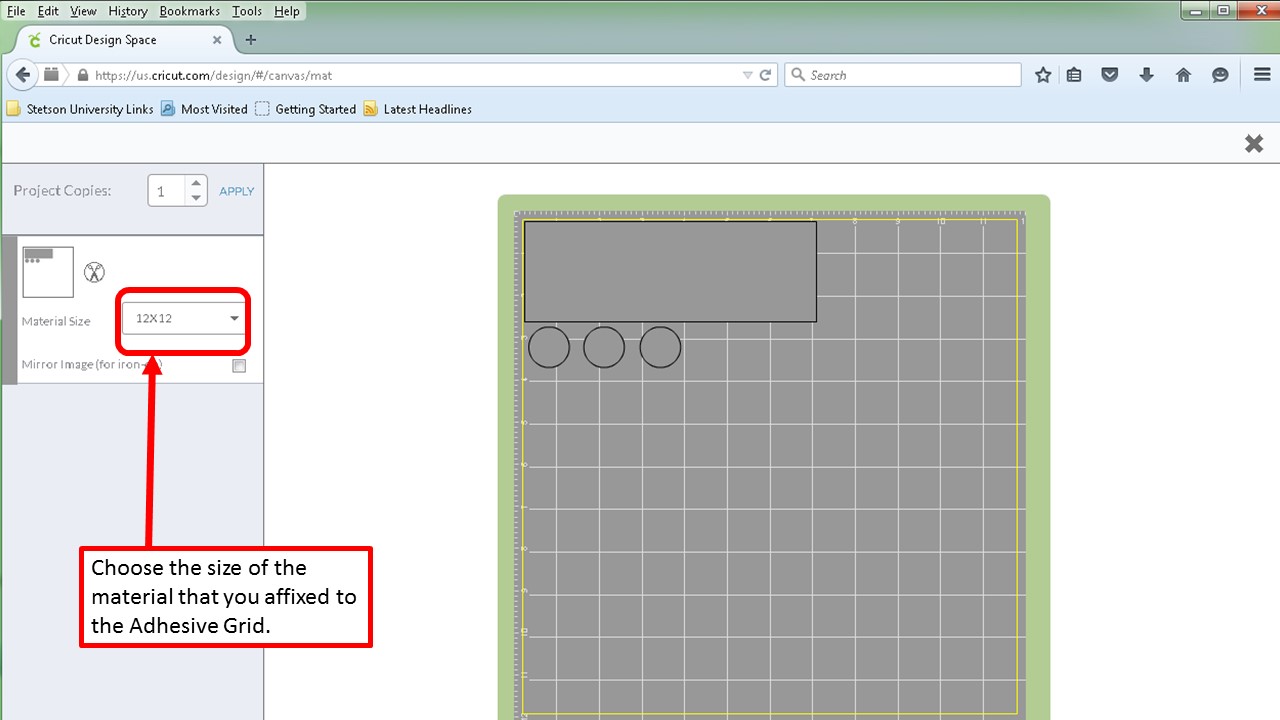
Task: Show your bookmarks list icon
Action: coord(1074,75)
